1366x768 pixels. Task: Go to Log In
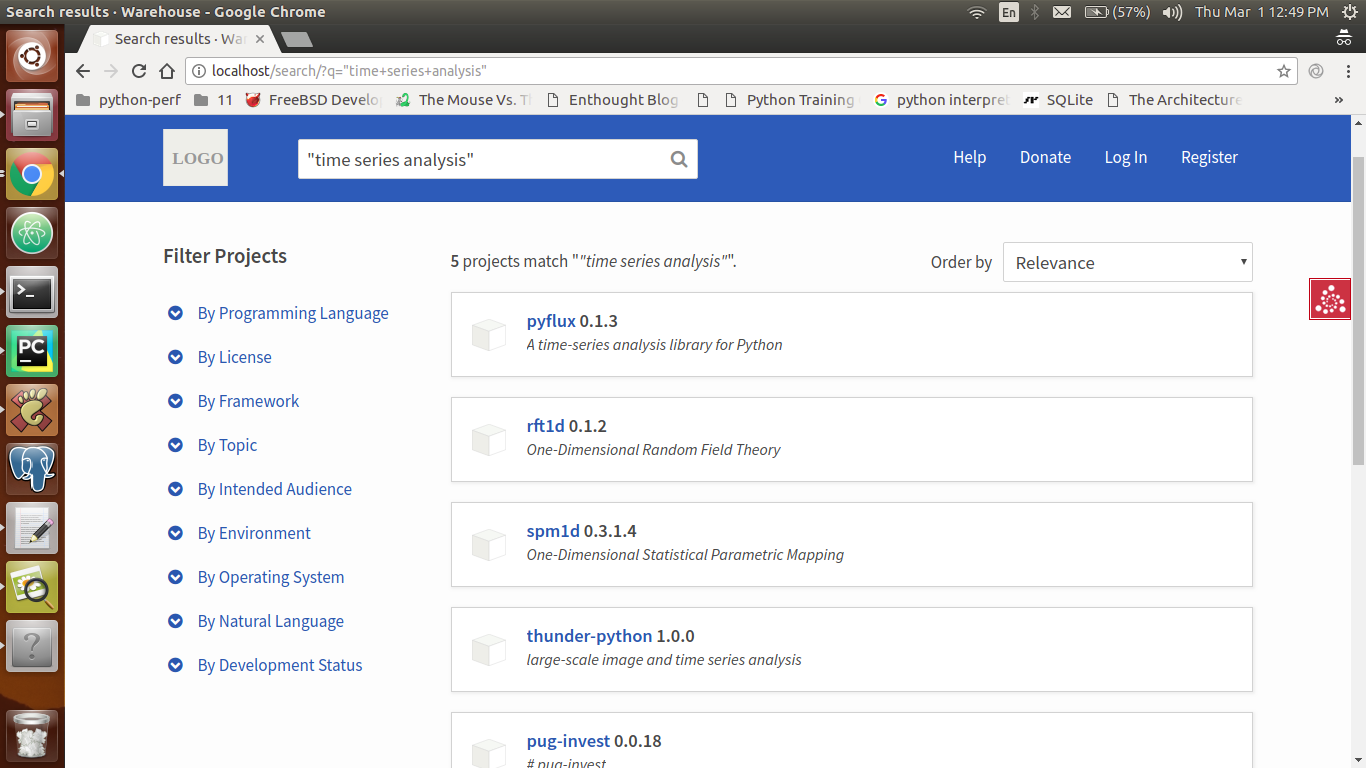pos(1125,157)
